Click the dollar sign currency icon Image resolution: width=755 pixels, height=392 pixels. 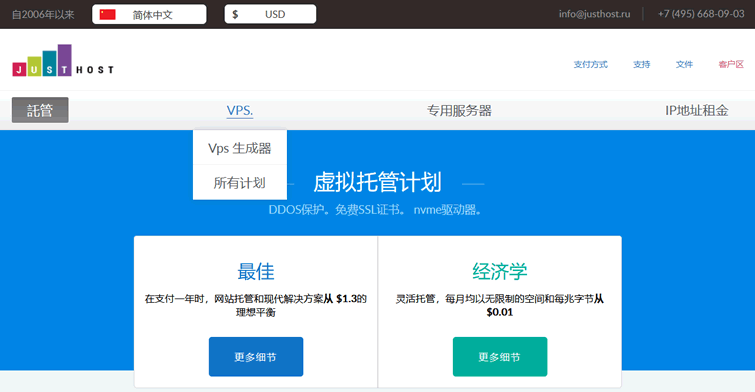pyautogui.click(x=235, y=14)
